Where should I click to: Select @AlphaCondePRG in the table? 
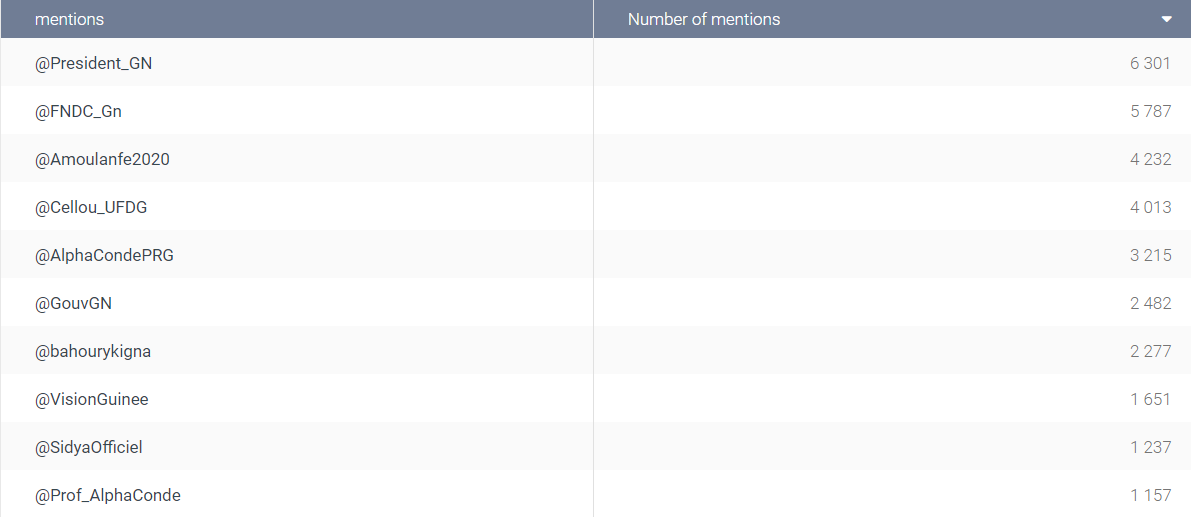pos(104,255)
